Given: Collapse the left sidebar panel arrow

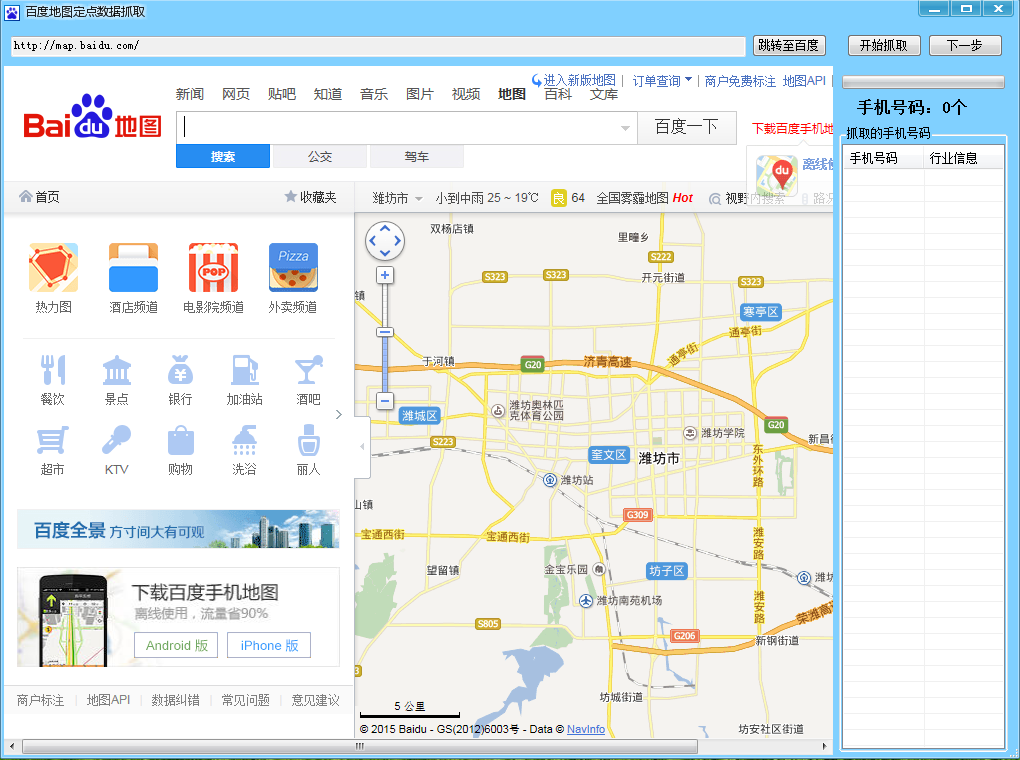Looking at the screenshot, I should click(x=362, y=446).
